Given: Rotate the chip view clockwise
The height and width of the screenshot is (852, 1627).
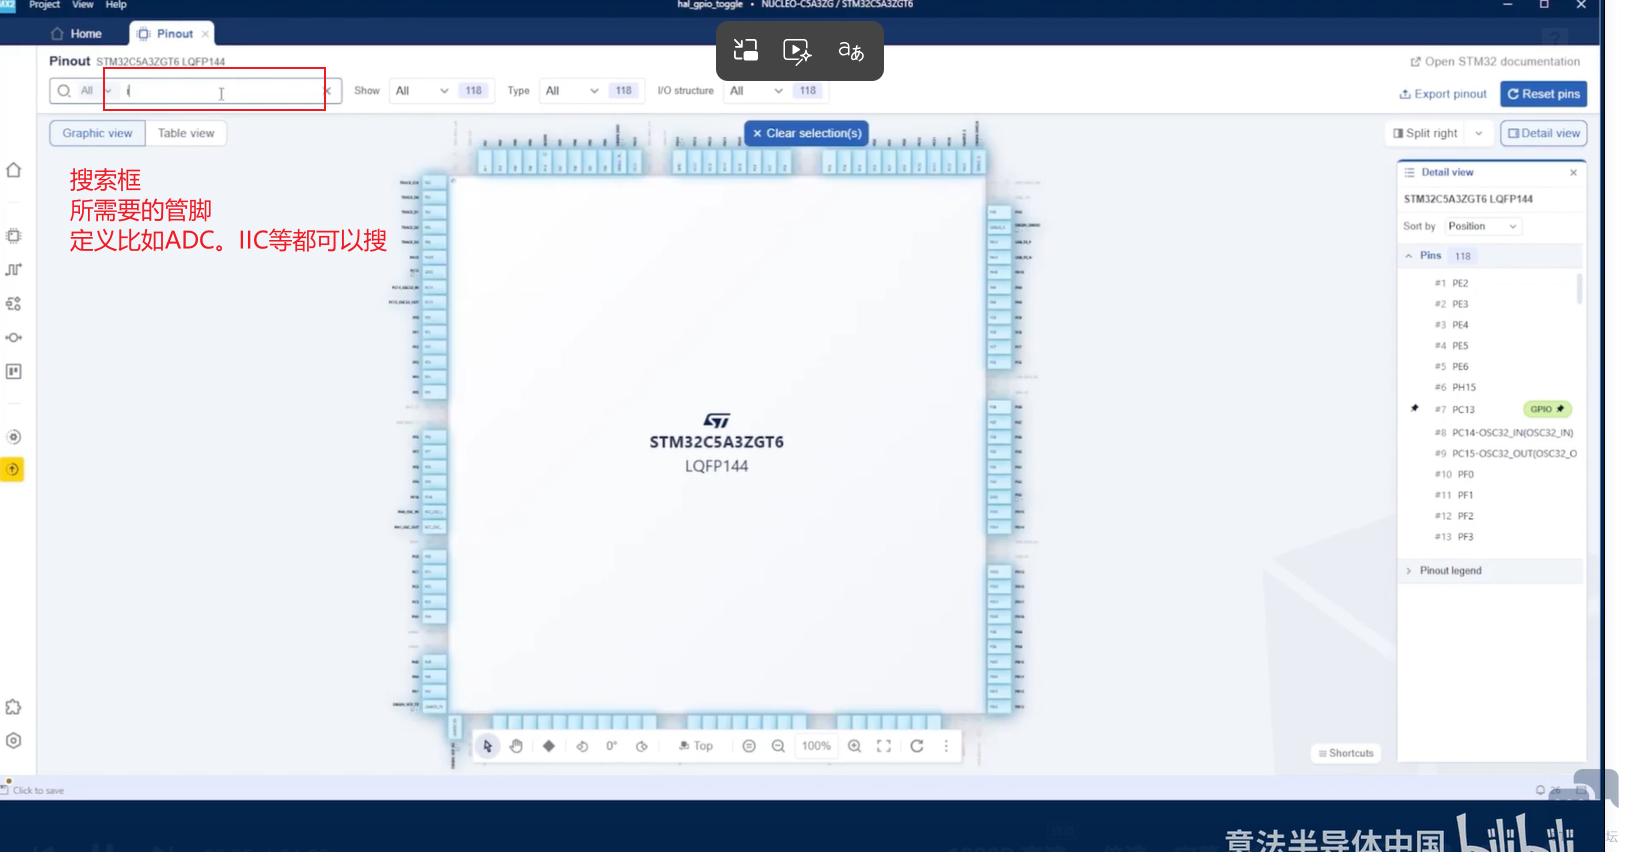Looking at the screenshot, I should click(642, 746).
